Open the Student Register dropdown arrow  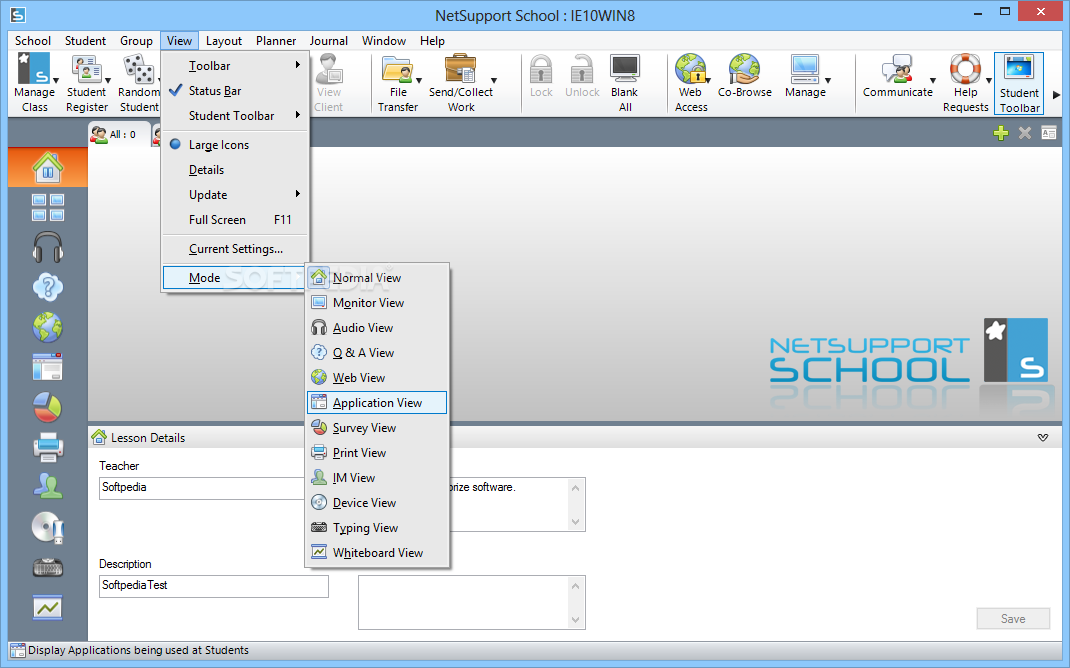point(108,81)
